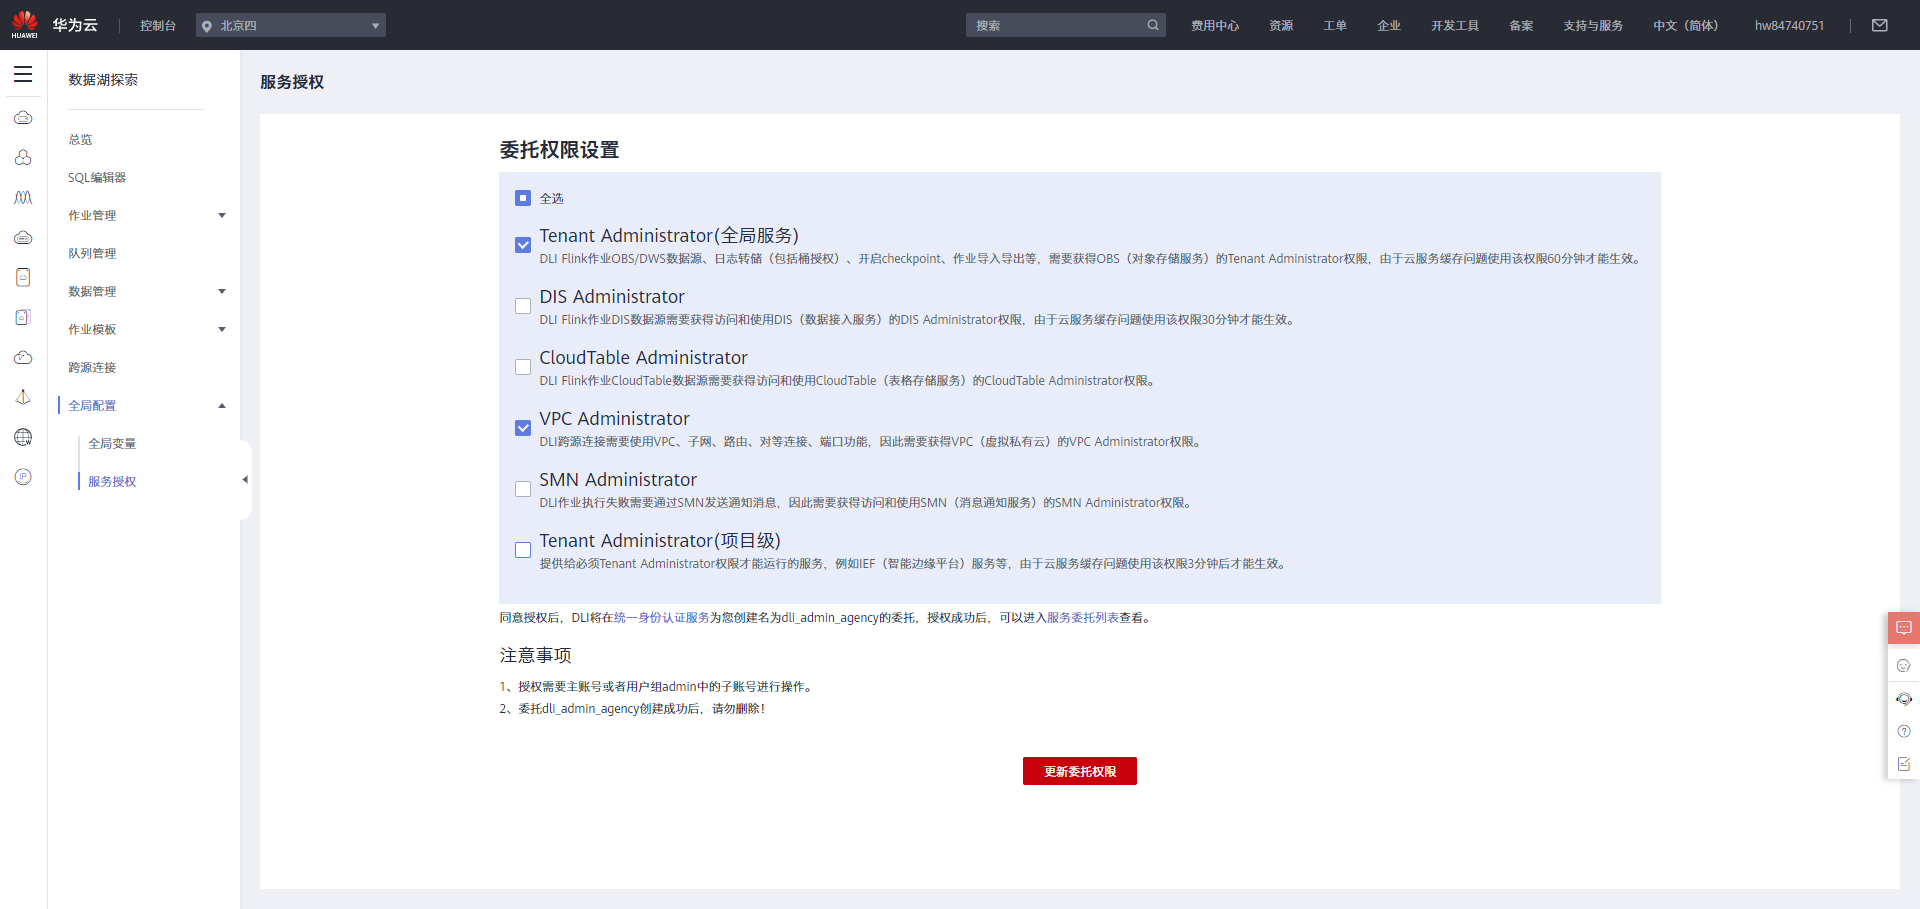Click the 数据湖探索 service title
Image resolution: width=1920 pixels, height=909 pixels.
point(103,80)
